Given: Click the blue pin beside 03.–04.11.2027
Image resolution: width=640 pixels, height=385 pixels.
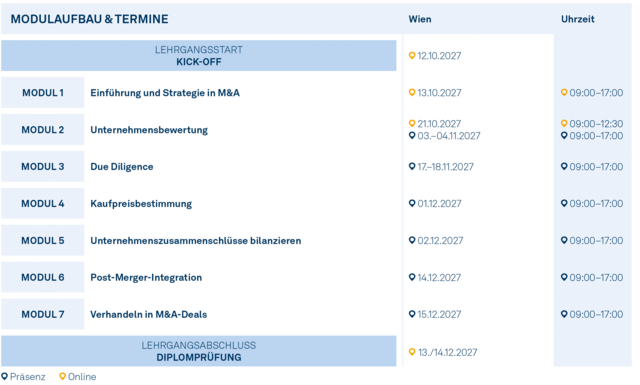Looking at the screenshot, I should coord(412,135).
